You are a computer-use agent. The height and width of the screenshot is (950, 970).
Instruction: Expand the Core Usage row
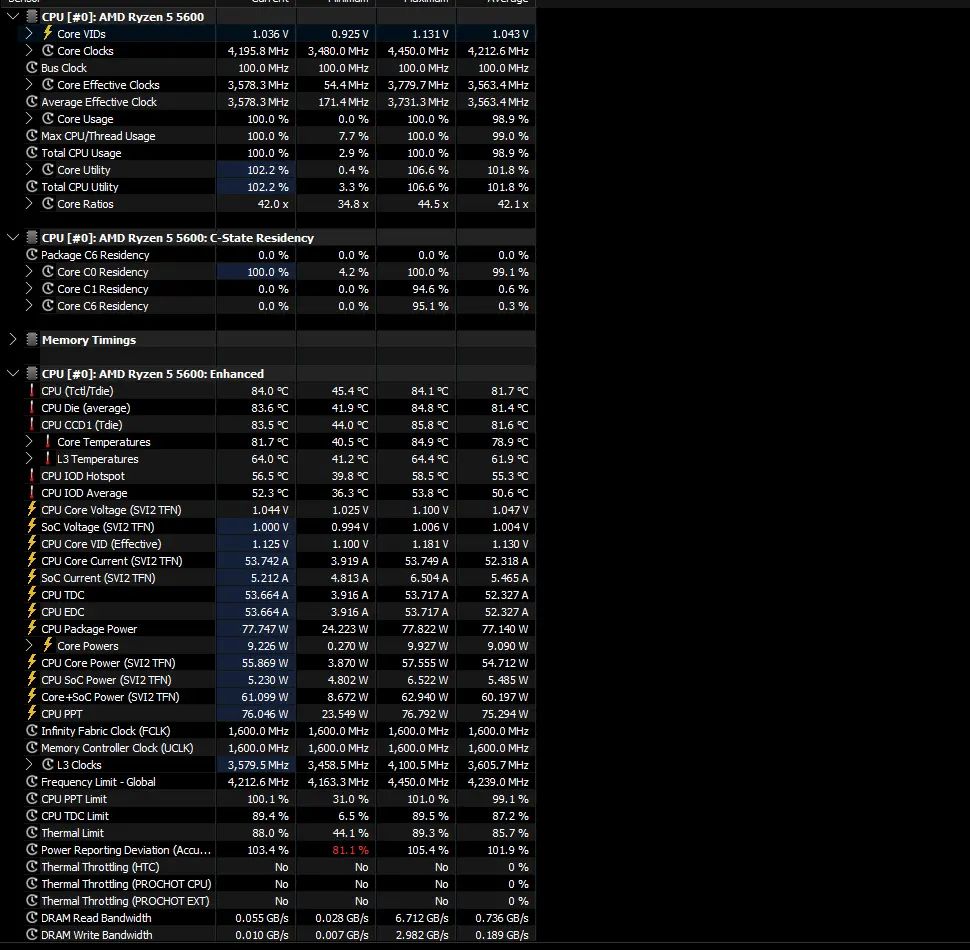click(x=28, y=119)
